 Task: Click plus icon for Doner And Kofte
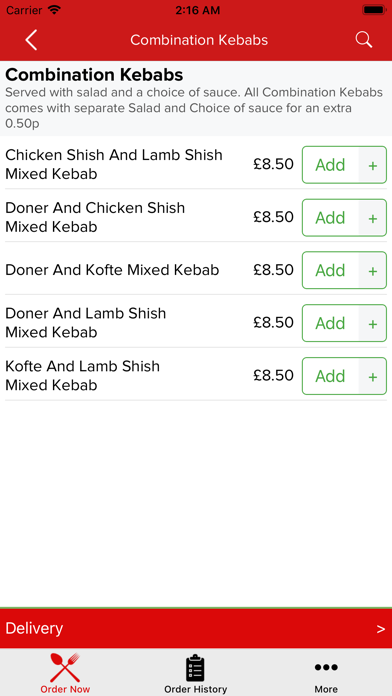[372, 271]
